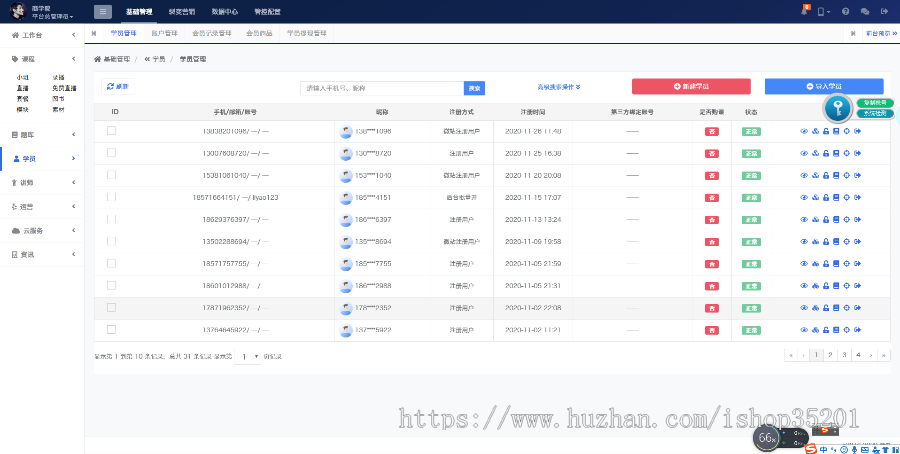Switch to 基础管理 top menu

[x=139, y=11]
